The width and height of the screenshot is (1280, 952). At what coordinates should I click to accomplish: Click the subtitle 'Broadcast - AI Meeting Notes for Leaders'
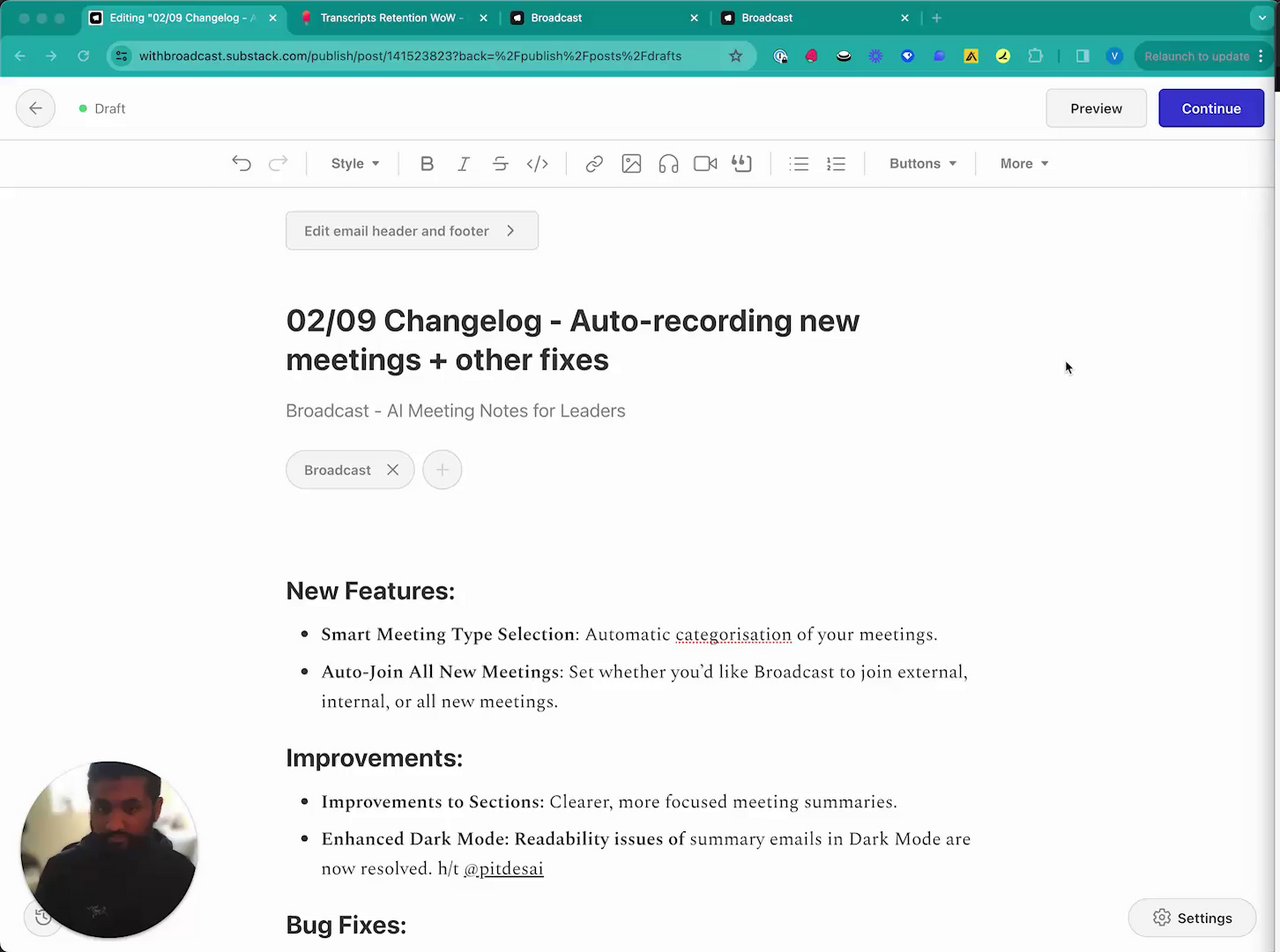click(456, 411)
